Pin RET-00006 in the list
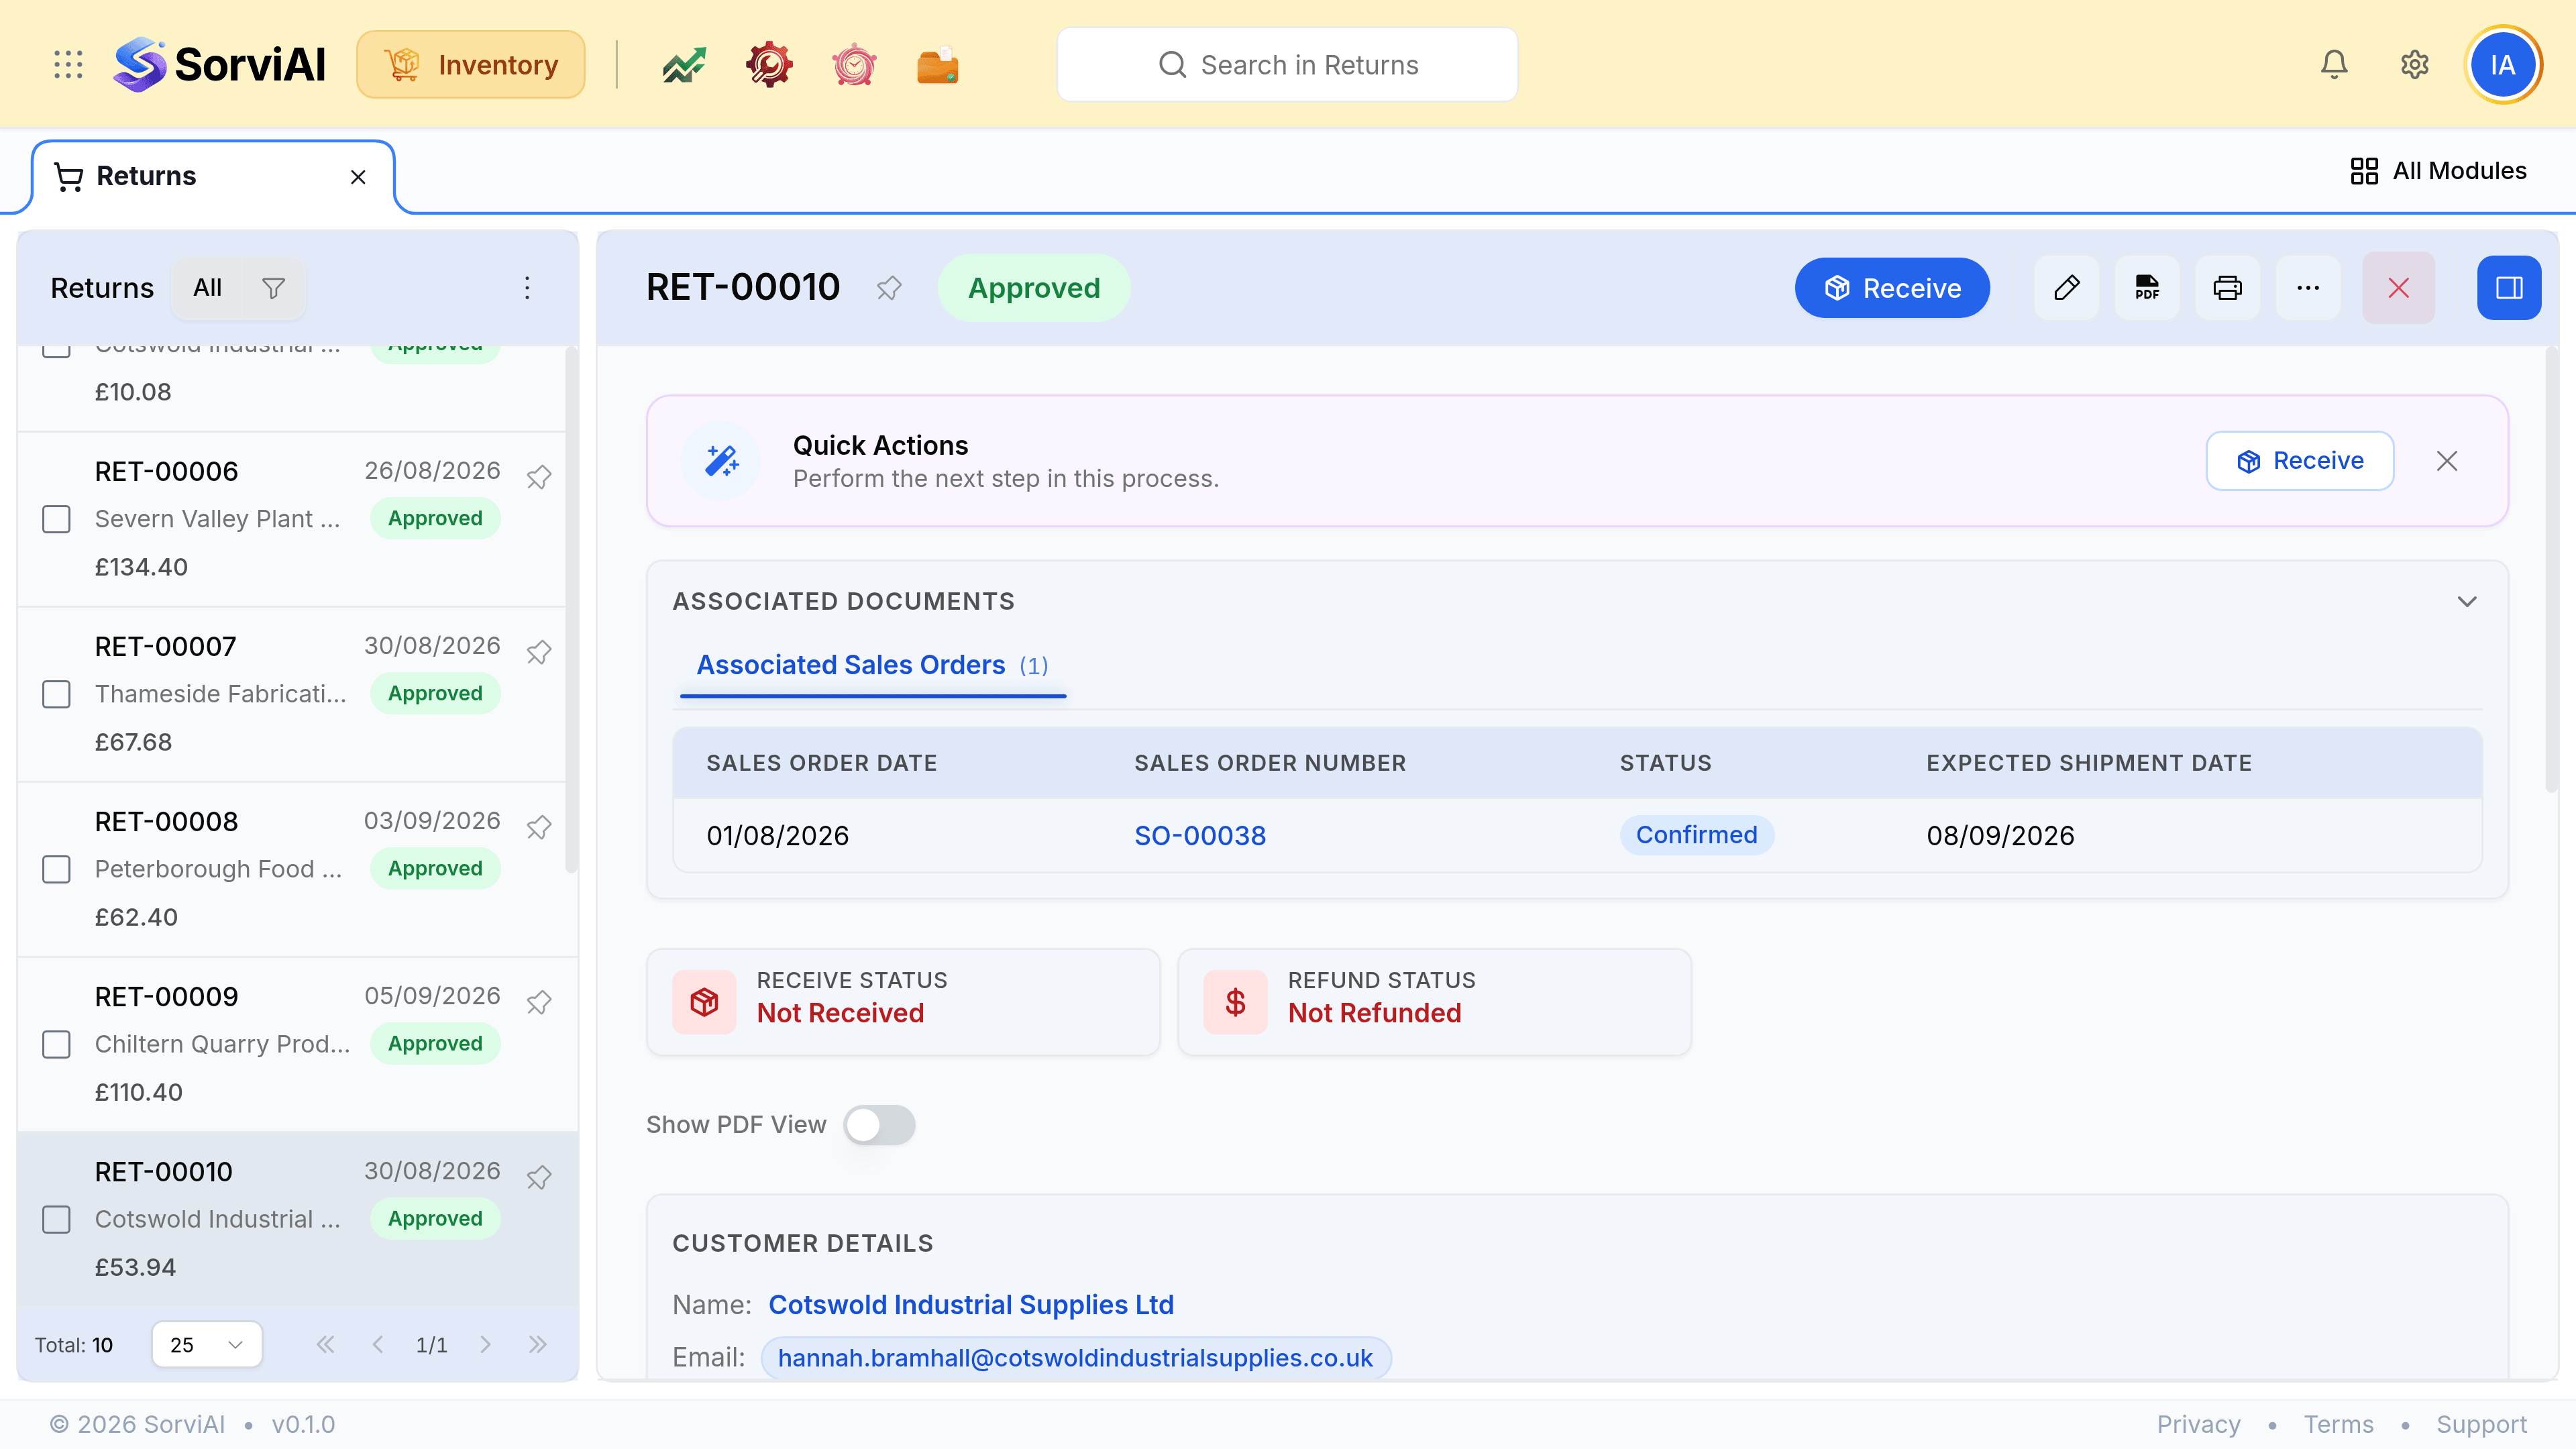The height and width of the screenshot is (1449, 2576). click(539, 477)
